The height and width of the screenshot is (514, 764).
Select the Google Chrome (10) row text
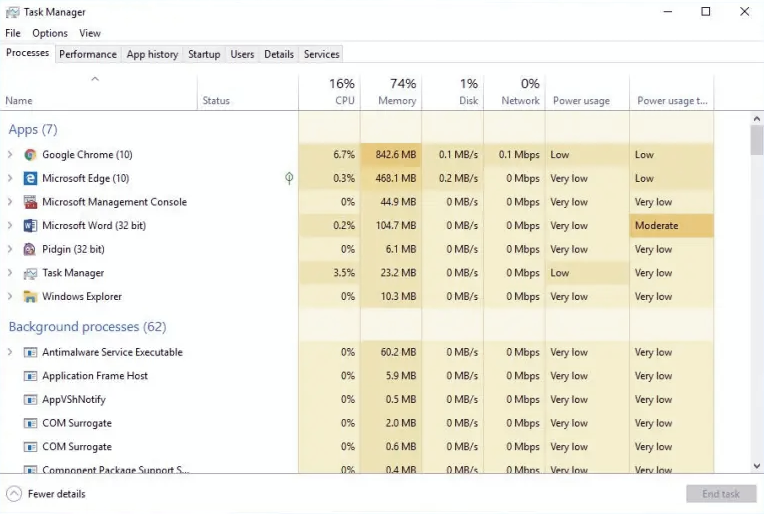coord(87,154)
